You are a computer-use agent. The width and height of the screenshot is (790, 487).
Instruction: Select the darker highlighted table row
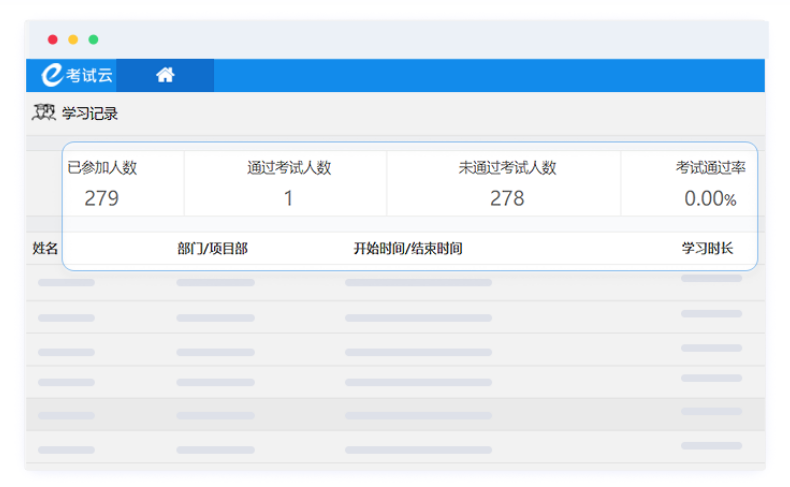395,414
